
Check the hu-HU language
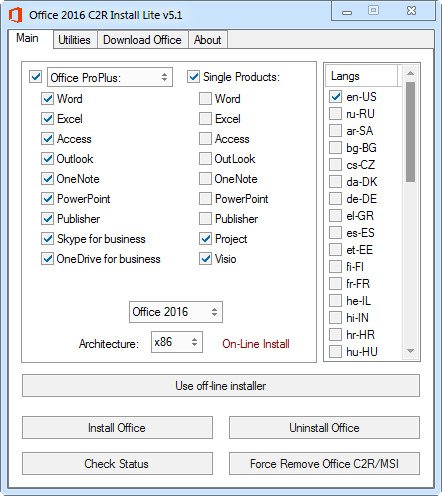(335, 352)
